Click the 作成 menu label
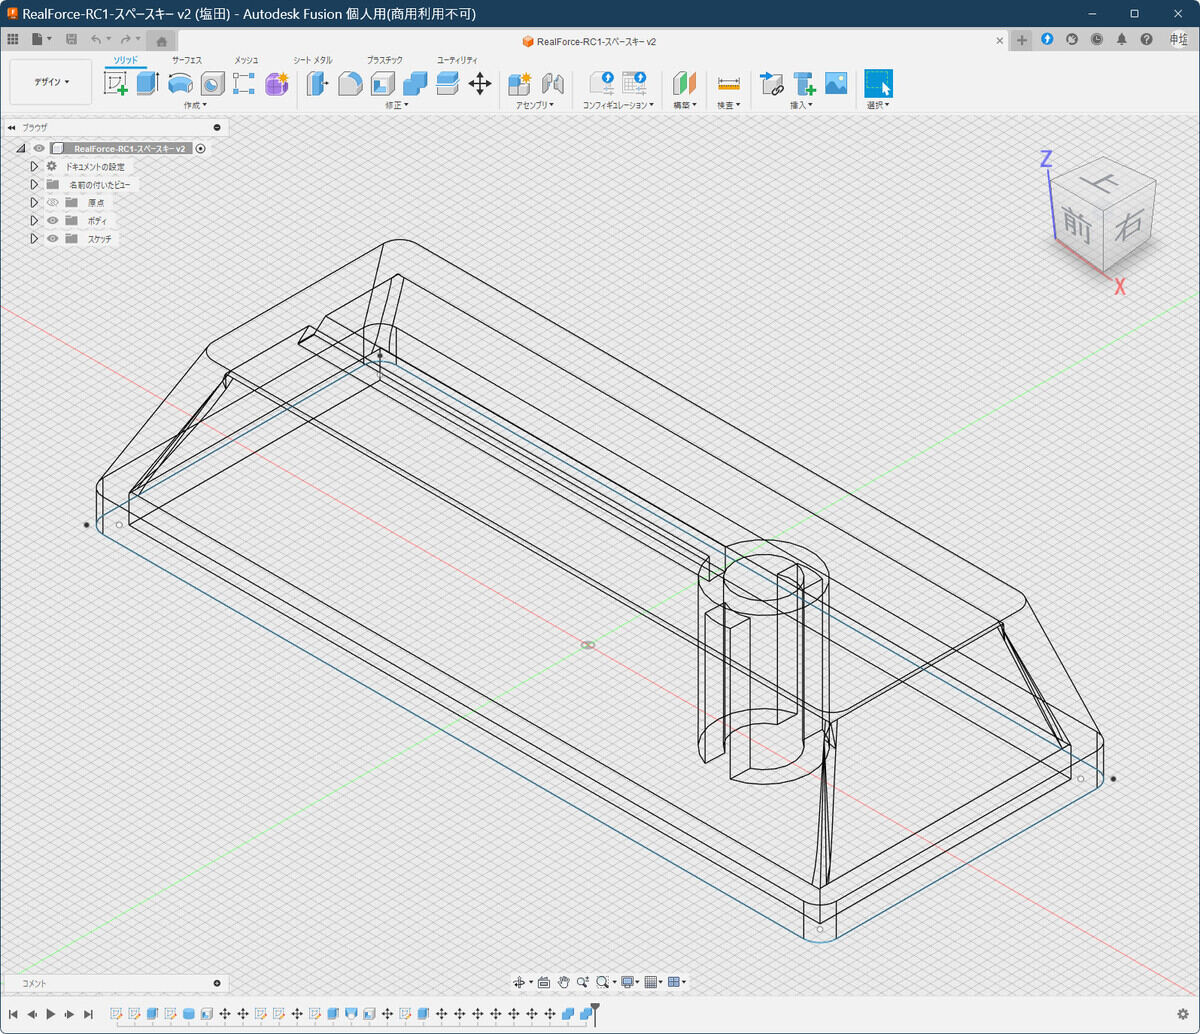This screenshot has width=1200, height=1034. coord(195,105)
